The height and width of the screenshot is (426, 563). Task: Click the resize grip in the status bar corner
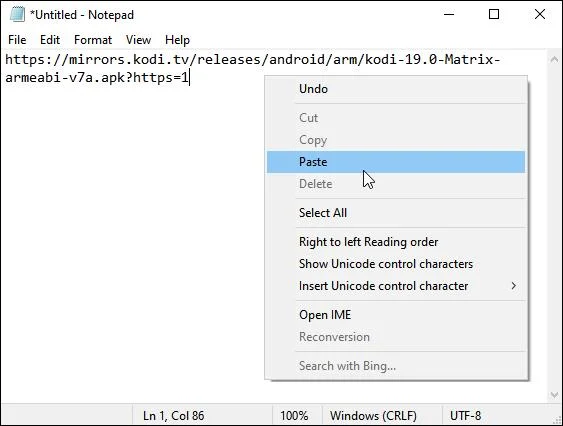pos(557,420)
